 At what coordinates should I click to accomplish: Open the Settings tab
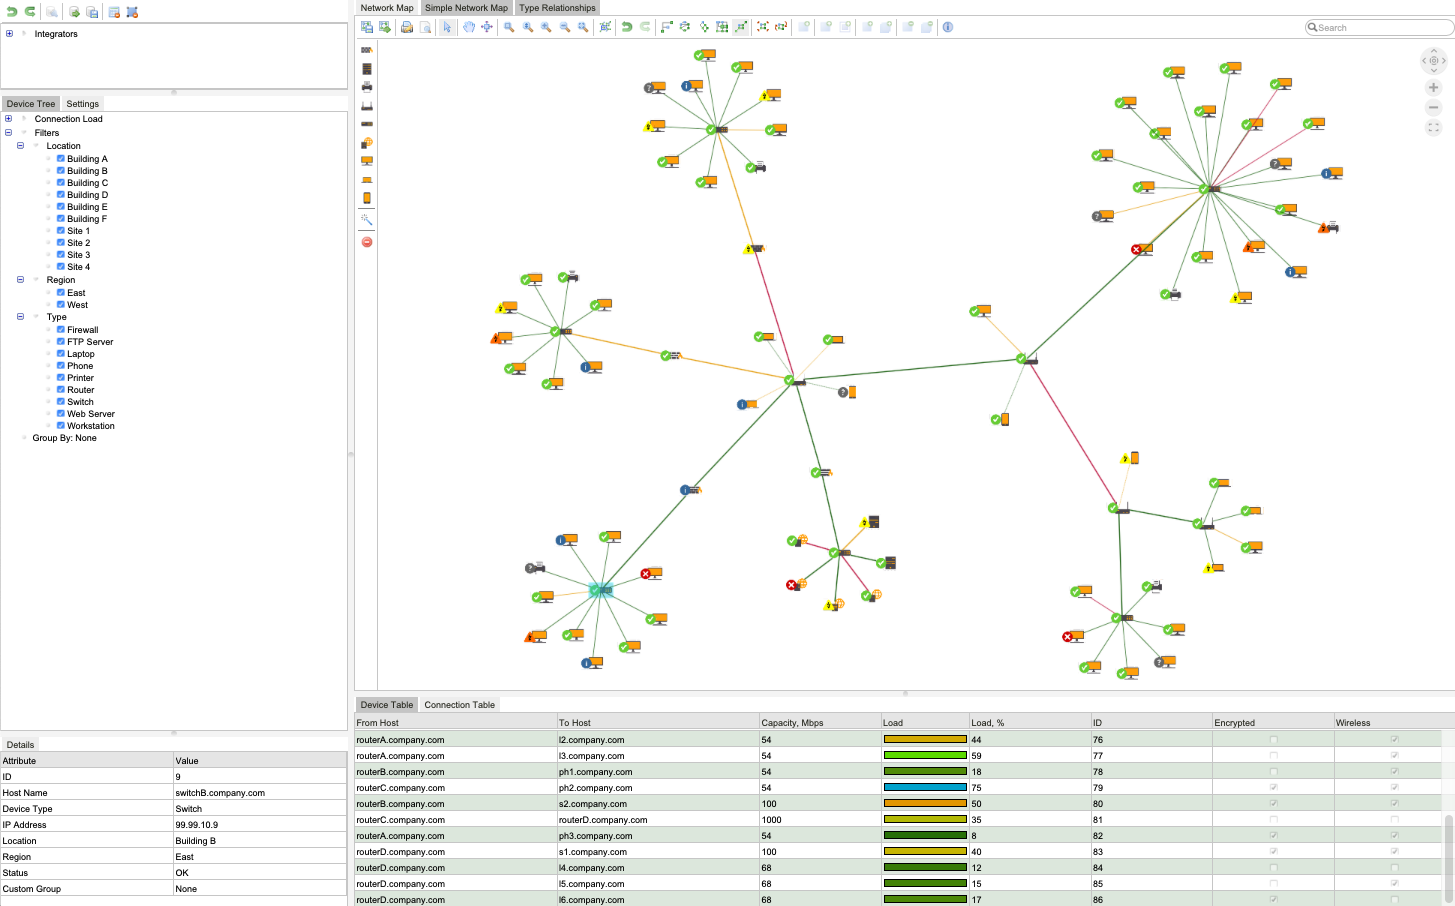click(82, 104)
